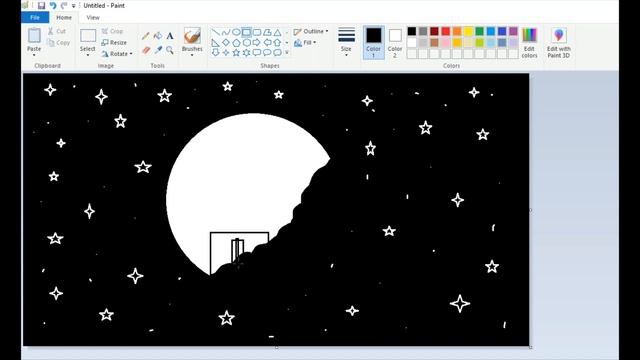Switch to the View tab
Viewport: 640px width, 360px height.
tap(93, 18)
